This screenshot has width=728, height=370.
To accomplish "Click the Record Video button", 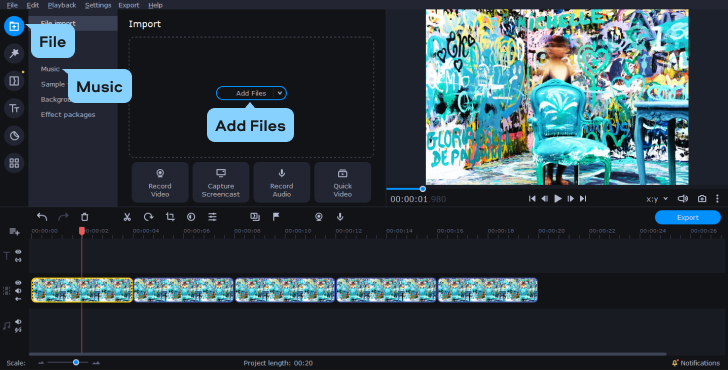I will (160, 182).
